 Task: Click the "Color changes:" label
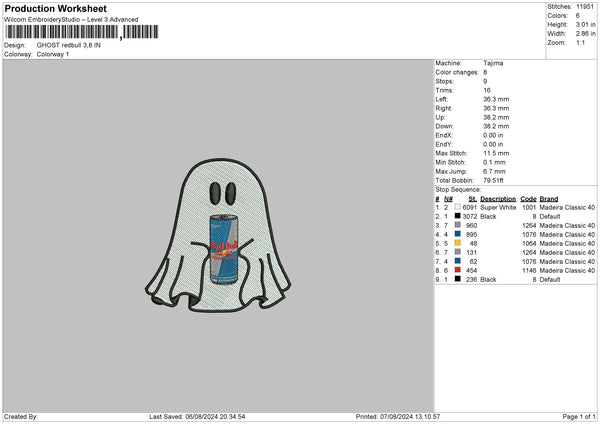(457, 72)
